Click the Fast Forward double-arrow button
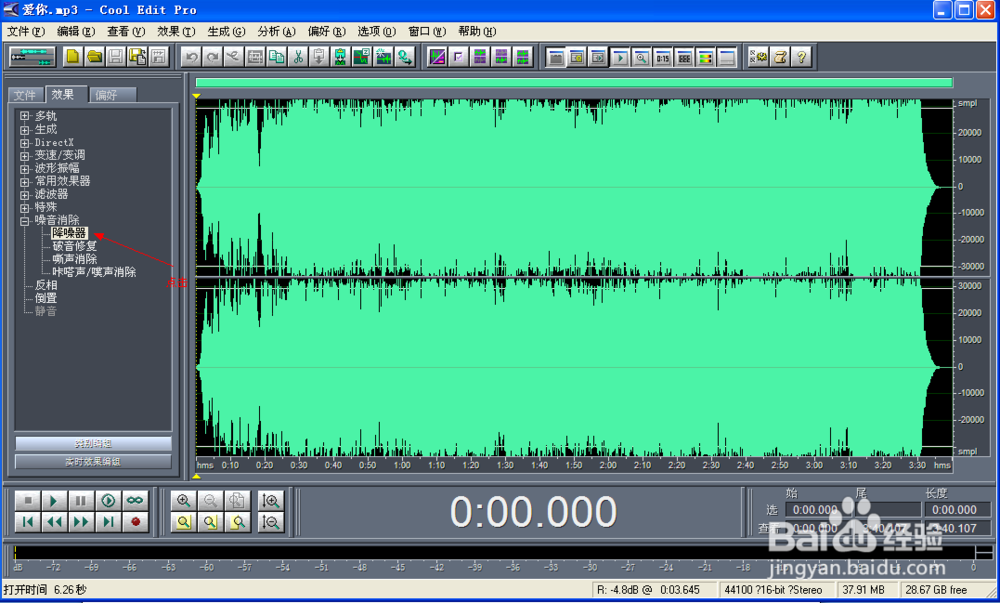Image resolution: width=1000 pixels, height=603 pixels. click(81, 522)
